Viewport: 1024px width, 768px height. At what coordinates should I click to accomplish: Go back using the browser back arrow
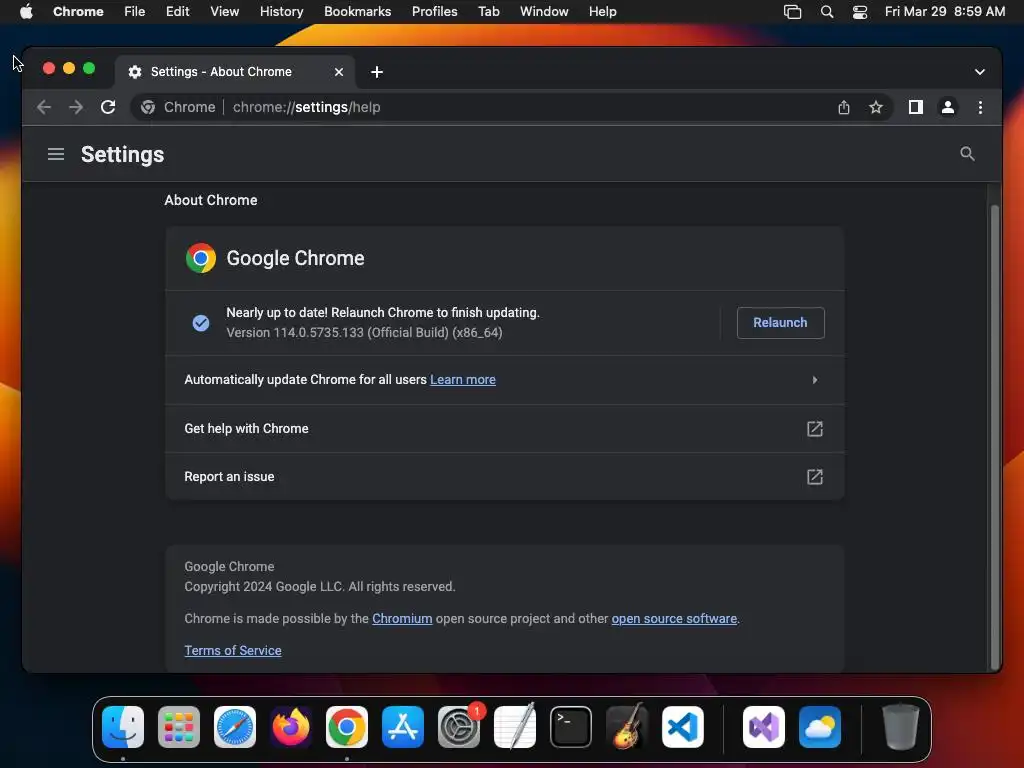(x=44, y=107)
